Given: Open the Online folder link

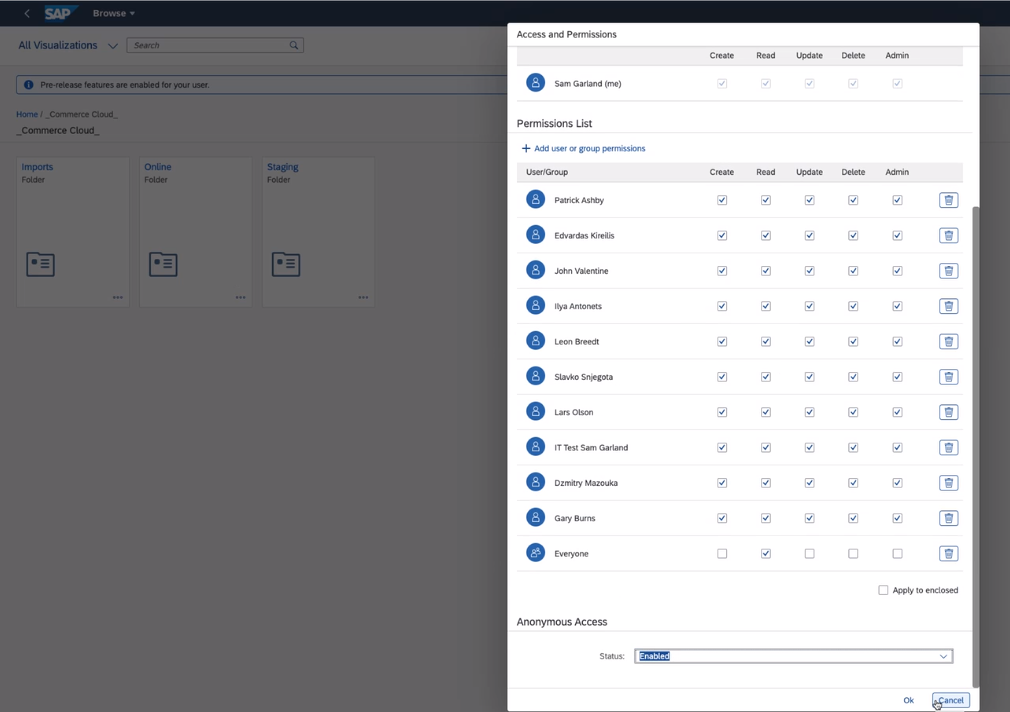Looking at the screenshot, I should tap(158, 167).
